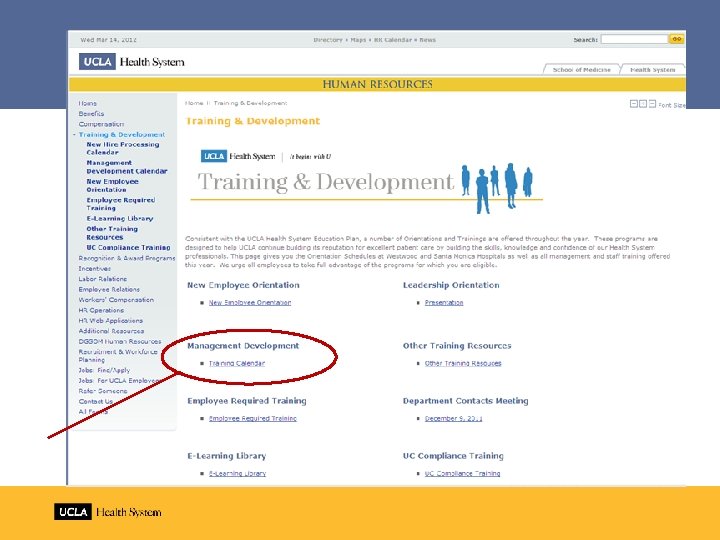Open Refer Someone sidebar link
The width and height of the screenshot is (720, 540).
coord(102,391)
